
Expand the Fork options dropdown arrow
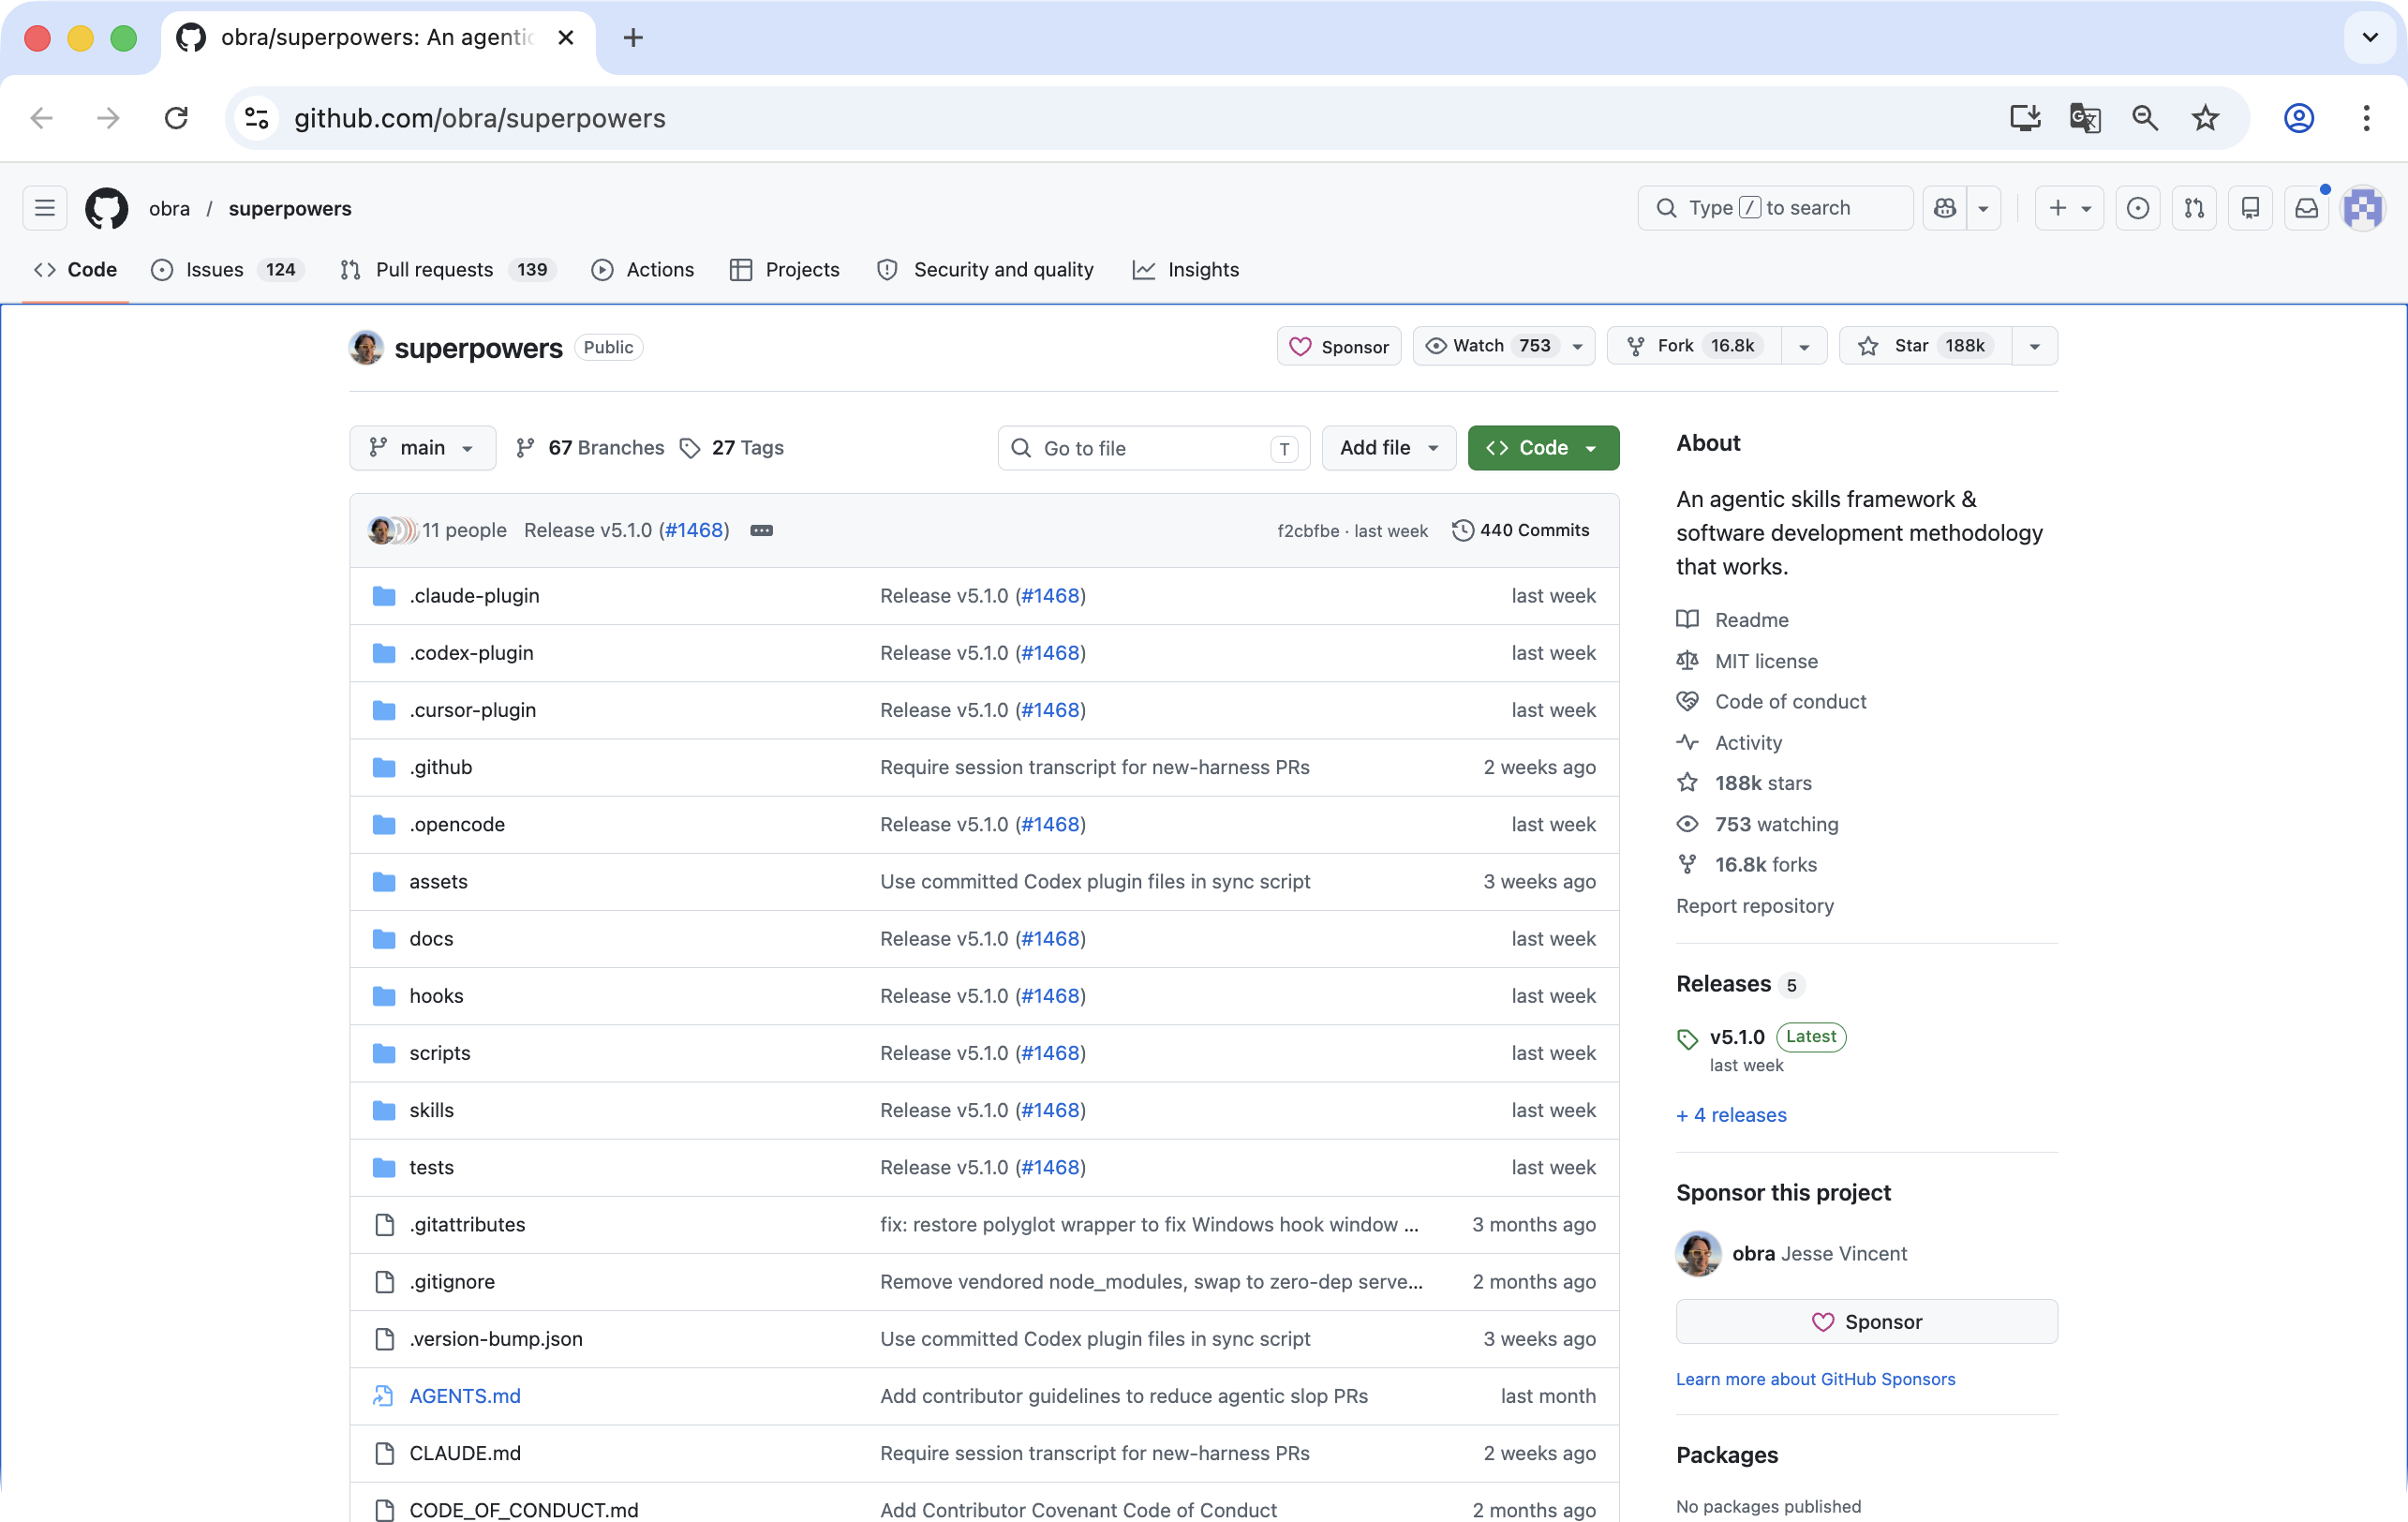click(x=1804, y=346)
